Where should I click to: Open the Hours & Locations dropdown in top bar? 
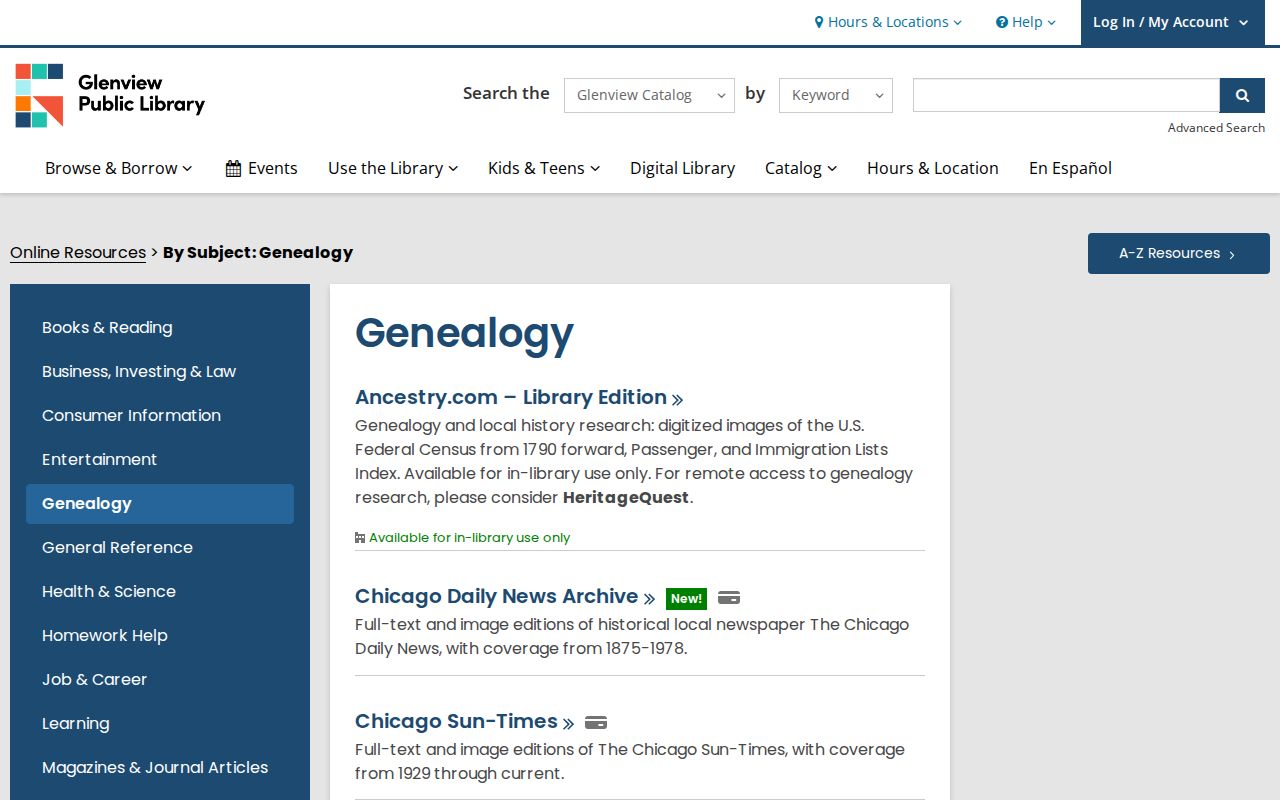tap(888, 22)
